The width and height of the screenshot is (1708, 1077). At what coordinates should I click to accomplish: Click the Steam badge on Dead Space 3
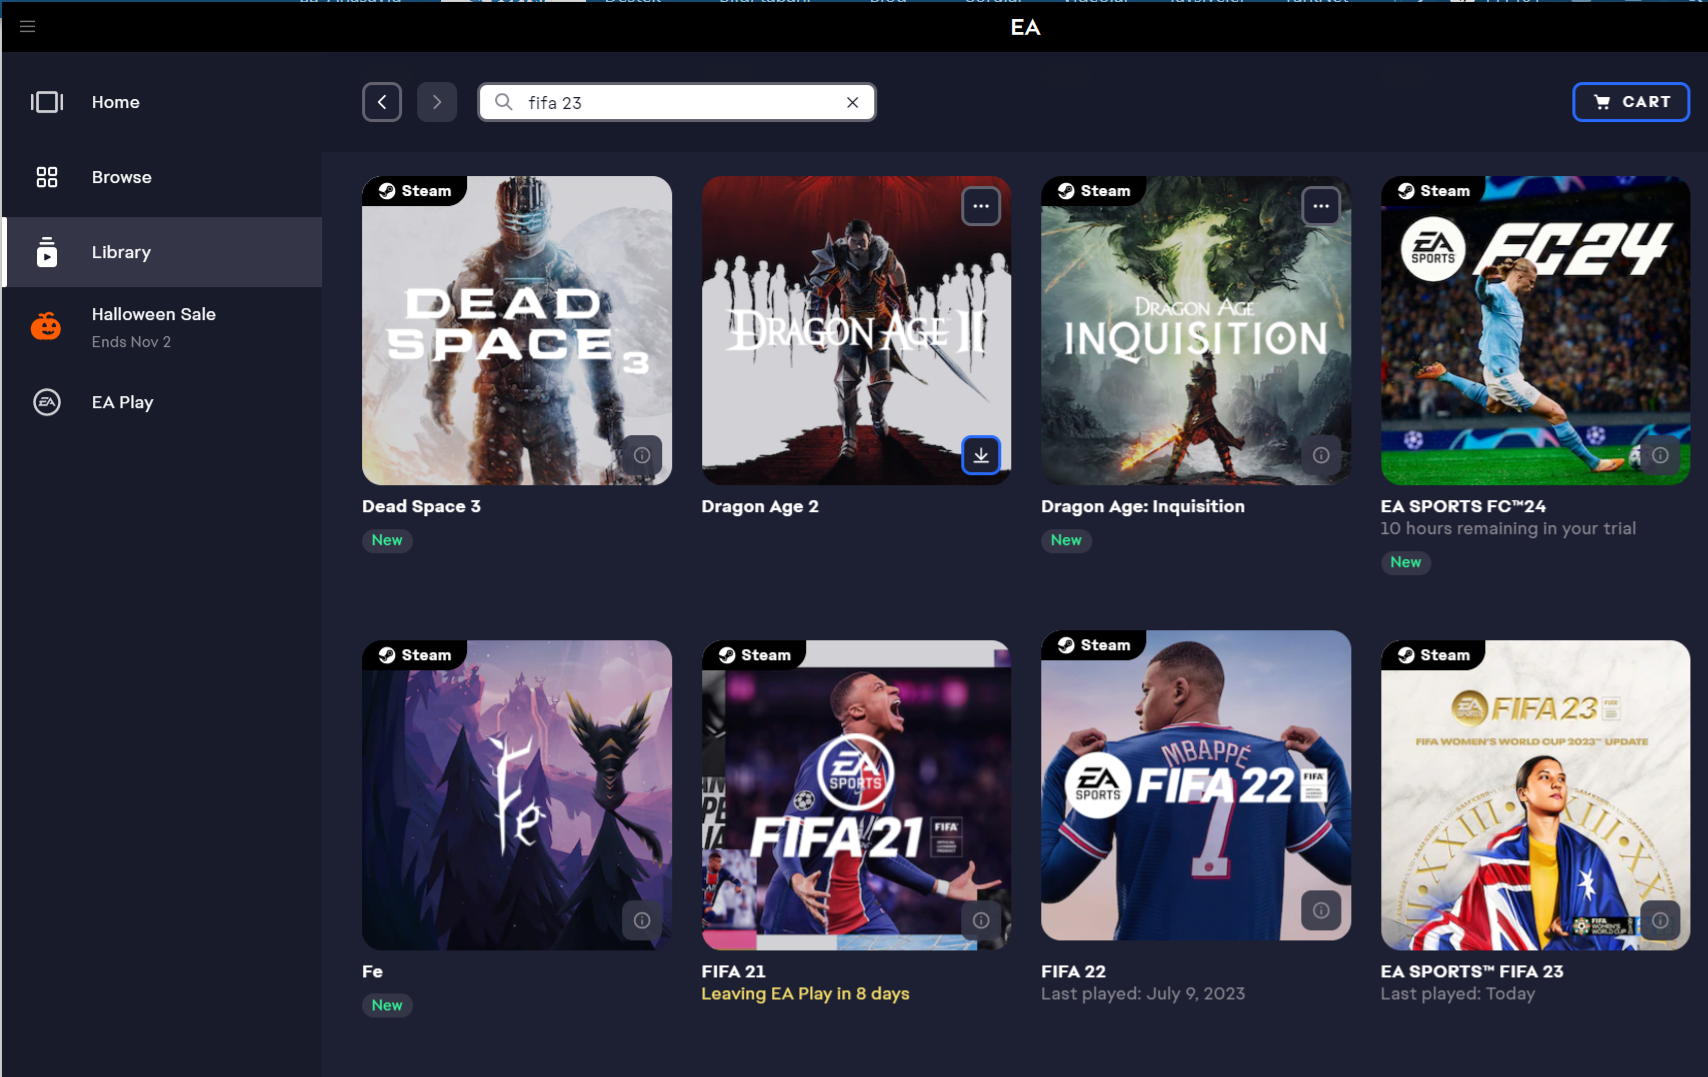pyautogui.click(x=415, y=191)
